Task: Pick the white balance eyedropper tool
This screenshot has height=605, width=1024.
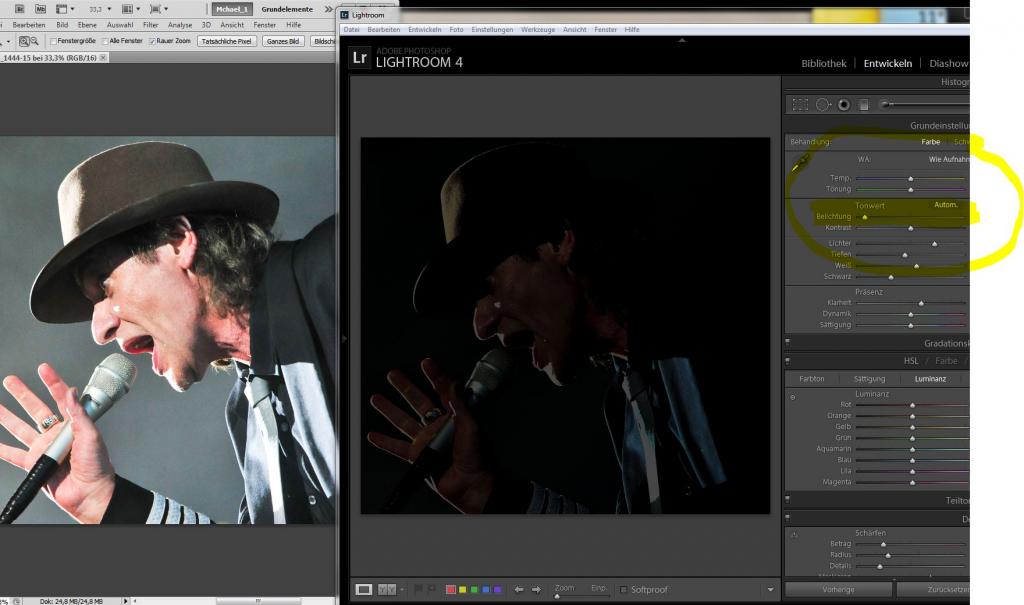Action: [x=801, y=163]
